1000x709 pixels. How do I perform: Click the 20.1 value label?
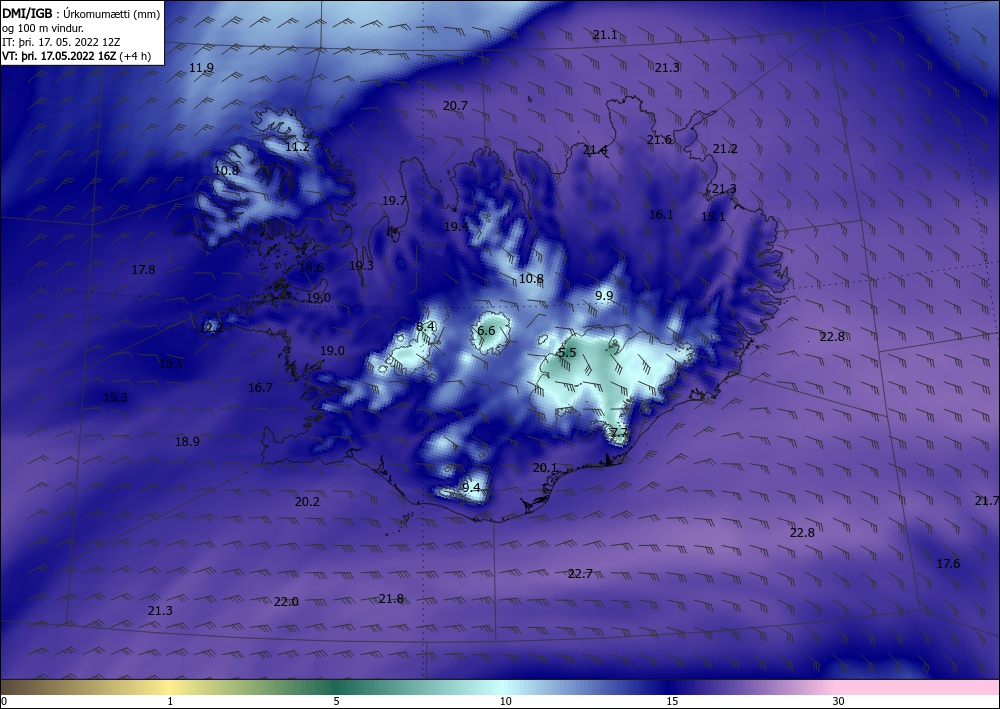click(545, 468)
